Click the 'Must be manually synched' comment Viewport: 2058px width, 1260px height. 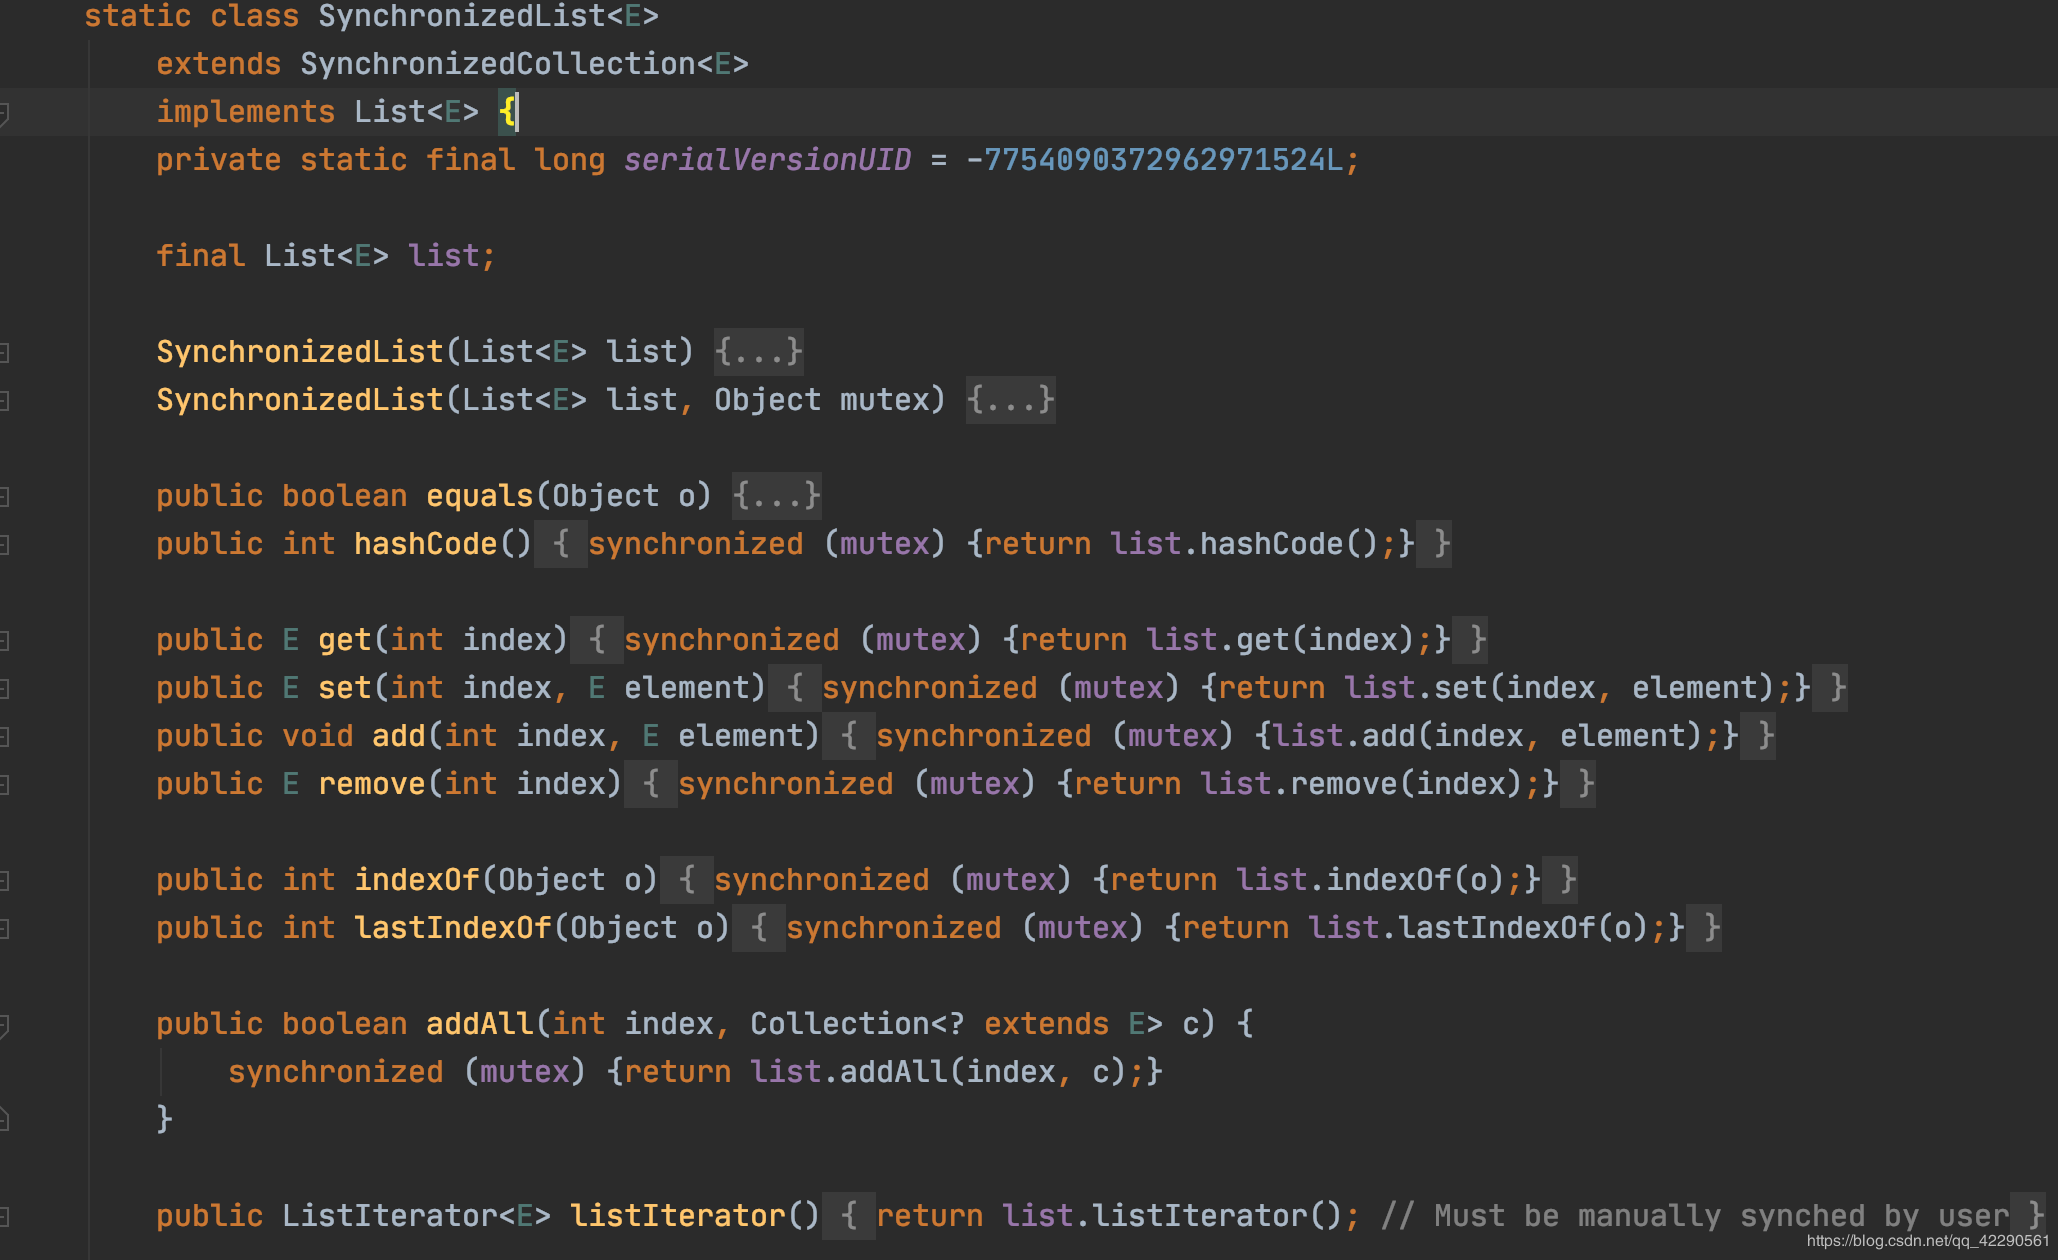(x=1693, y=1216)
